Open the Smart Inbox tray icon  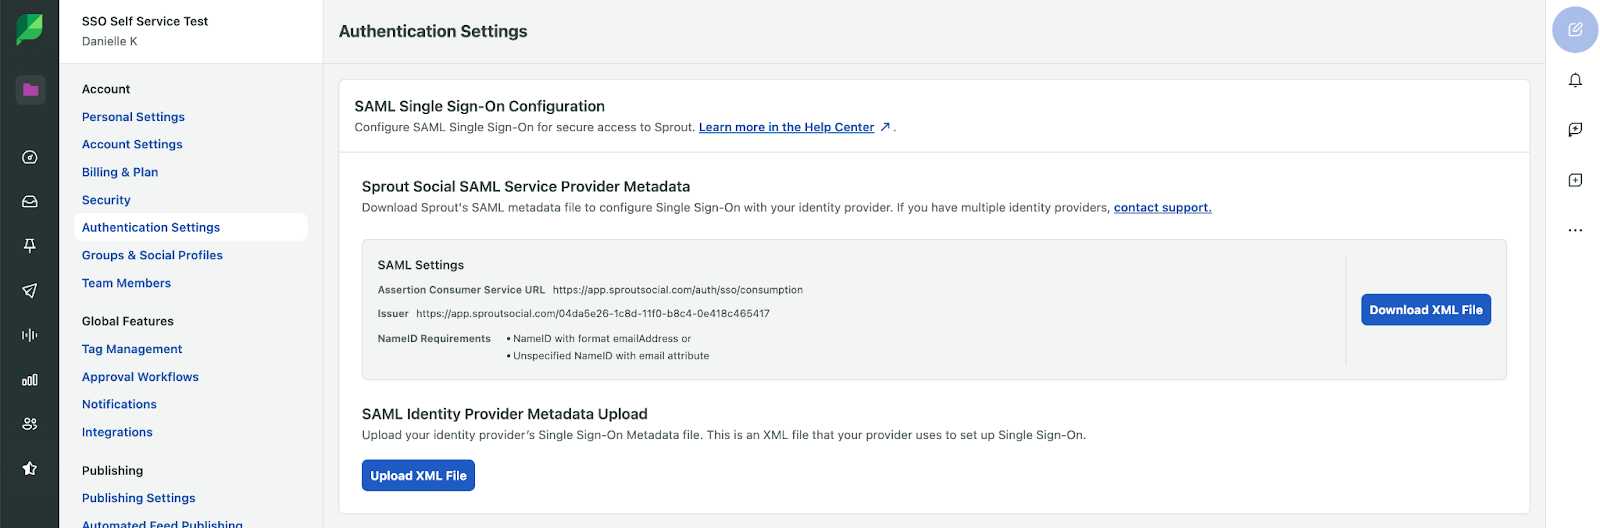pyautogui.click(x=30, y=201)
